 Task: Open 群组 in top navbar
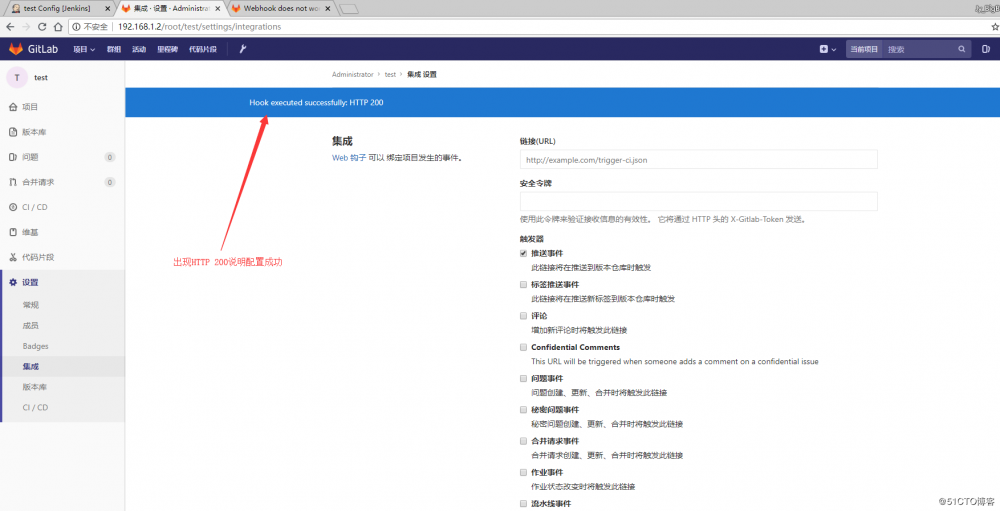(114, 49)
